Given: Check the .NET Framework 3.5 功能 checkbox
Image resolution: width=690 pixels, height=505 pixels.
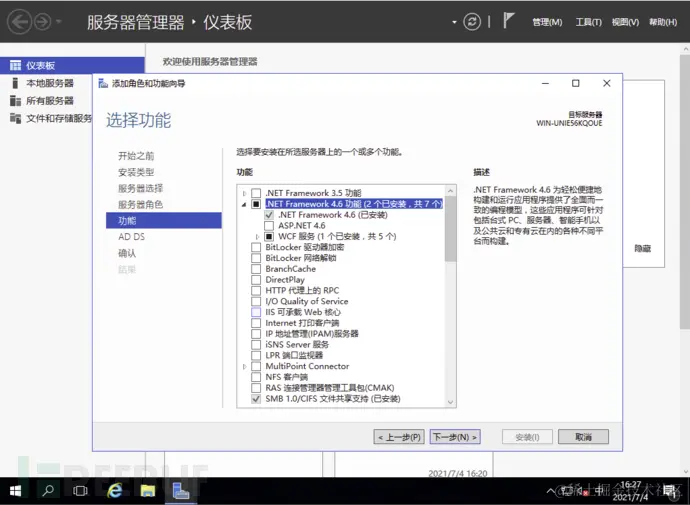Looking at the screenshot, I should point(256,193).
